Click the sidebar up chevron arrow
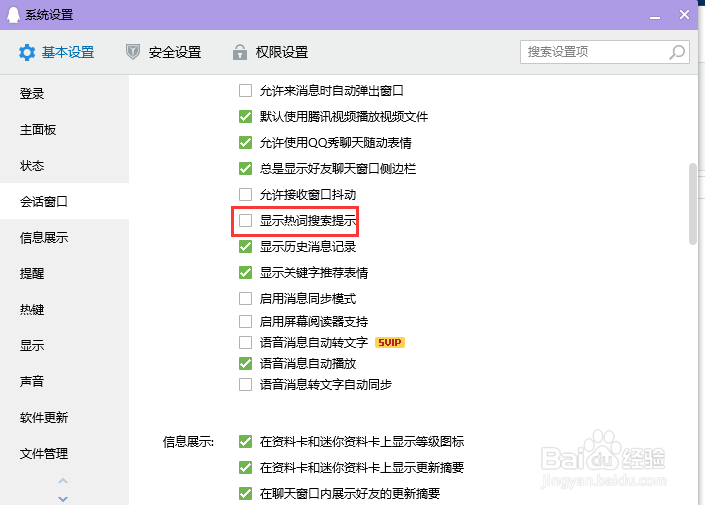This screenshot has height=505, width=705. [x=63, y=481]
